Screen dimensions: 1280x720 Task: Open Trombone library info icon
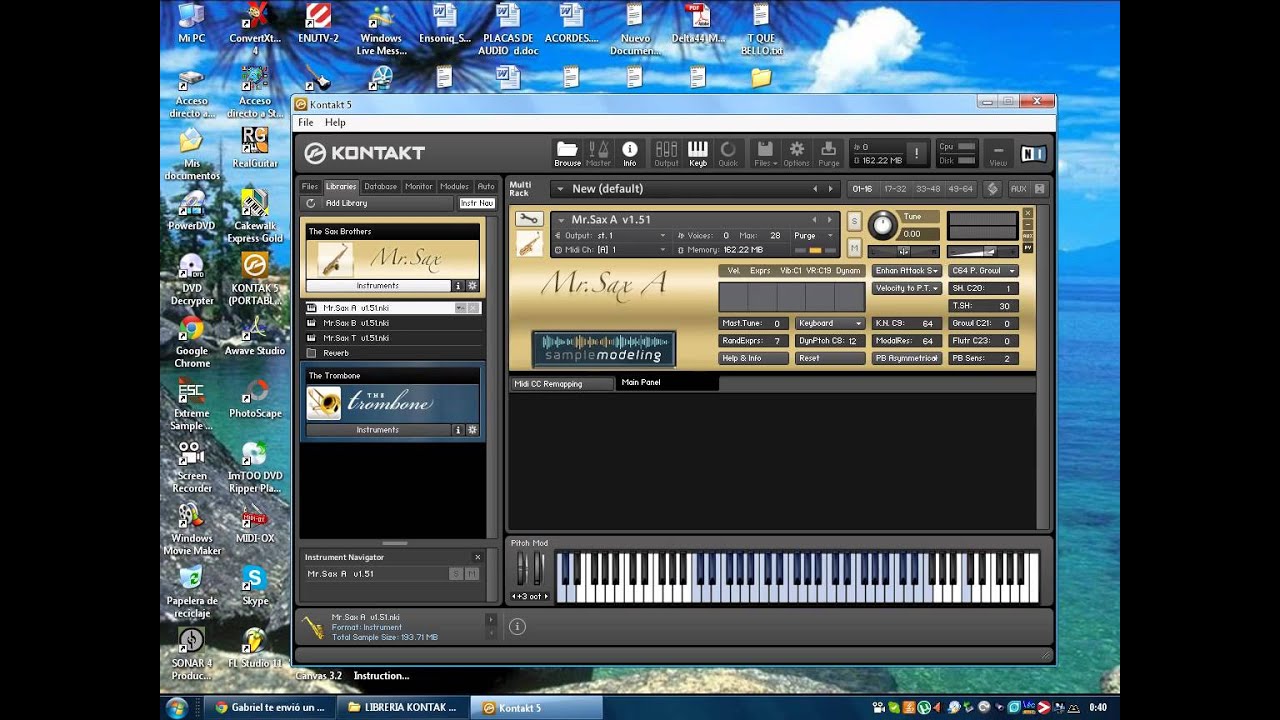point(459,430)
